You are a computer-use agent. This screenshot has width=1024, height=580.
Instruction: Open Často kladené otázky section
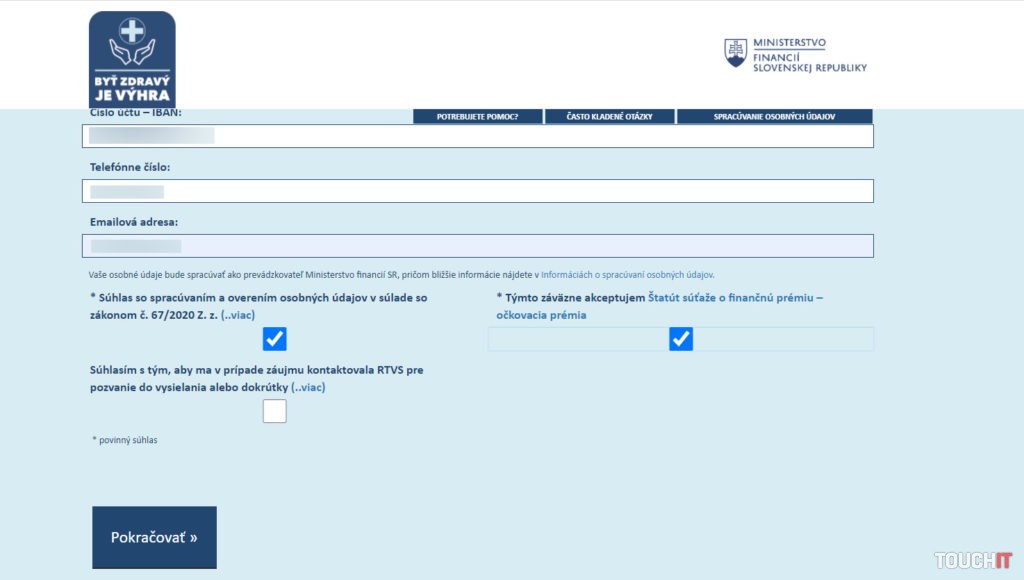(609, 117)
